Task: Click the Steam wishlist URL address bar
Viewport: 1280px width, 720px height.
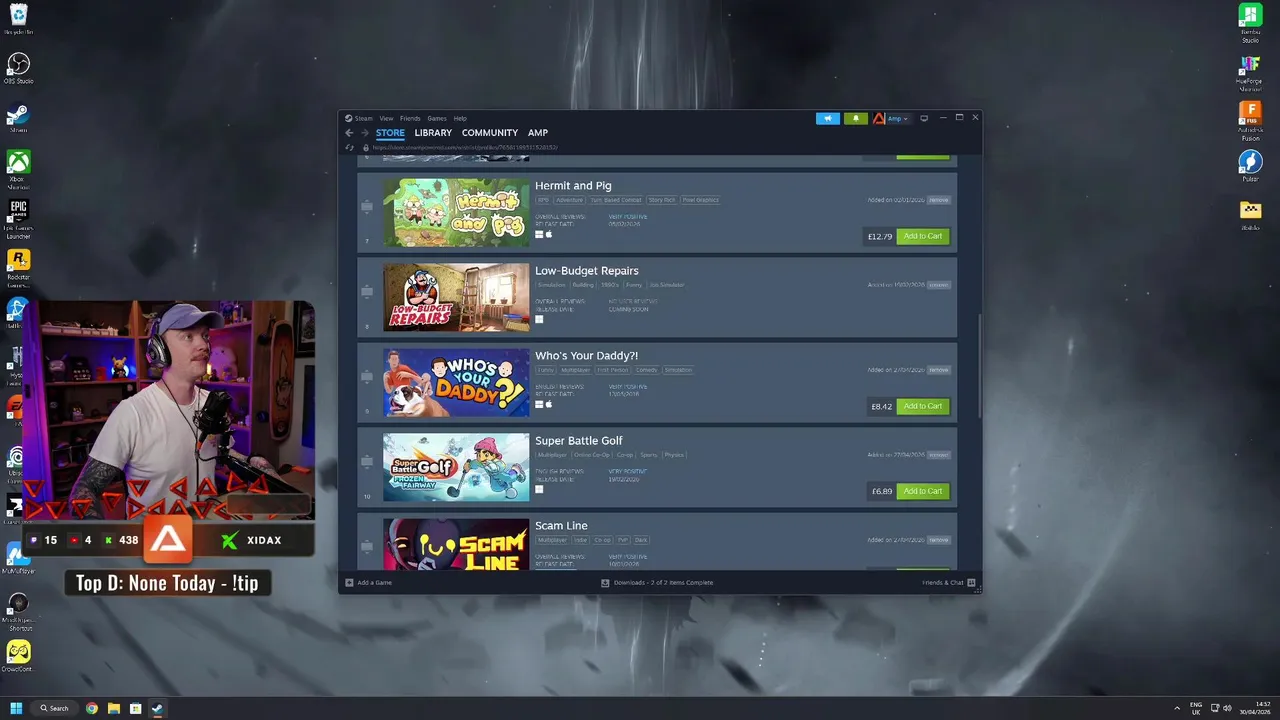Action: (465, 147)
